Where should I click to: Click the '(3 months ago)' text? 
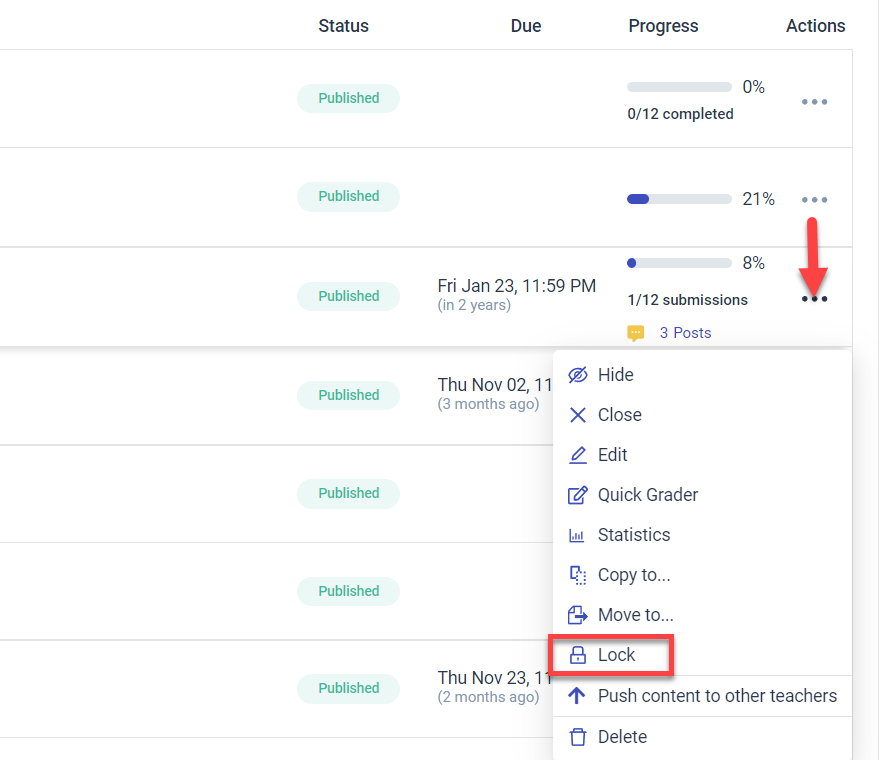coord(488,404)
